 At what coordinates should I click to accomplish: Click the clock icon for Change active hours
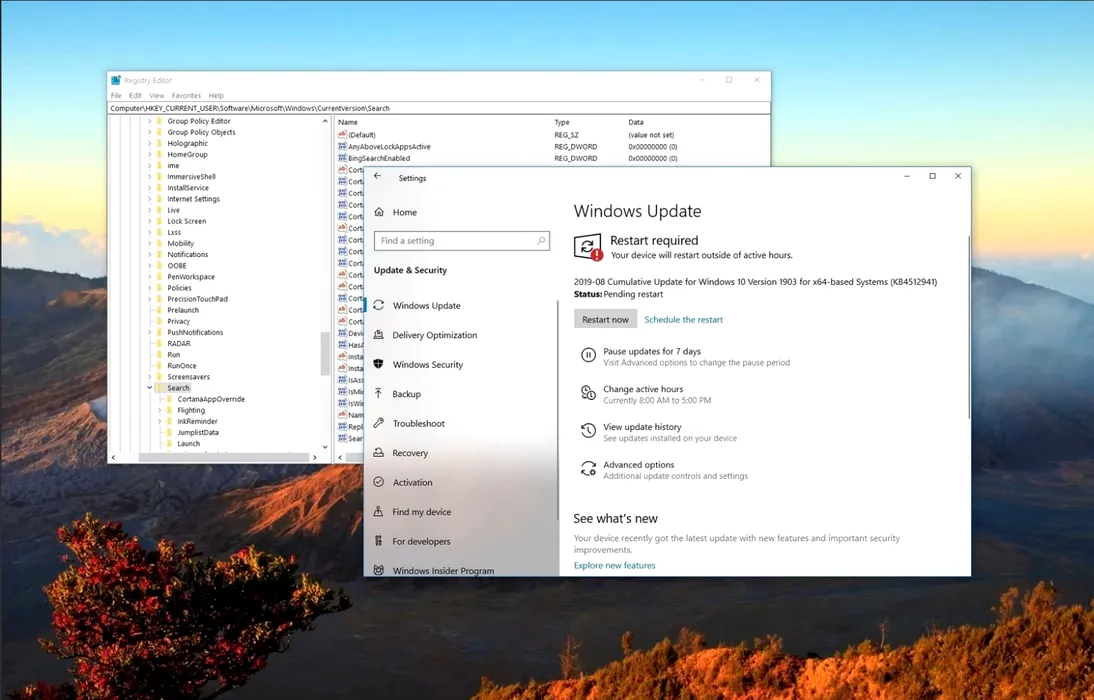click(588, 393)
